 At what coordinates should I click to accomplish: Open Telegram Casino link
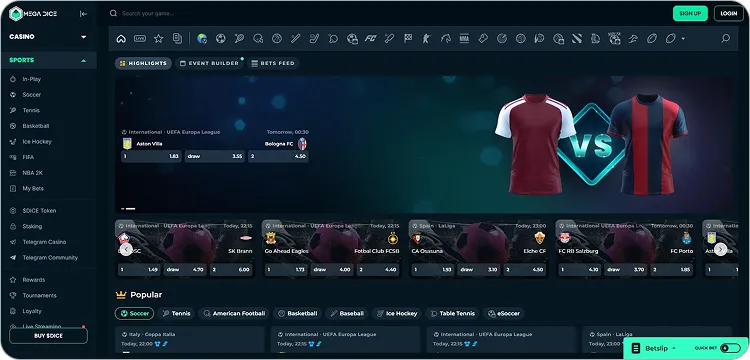(44, 242)
